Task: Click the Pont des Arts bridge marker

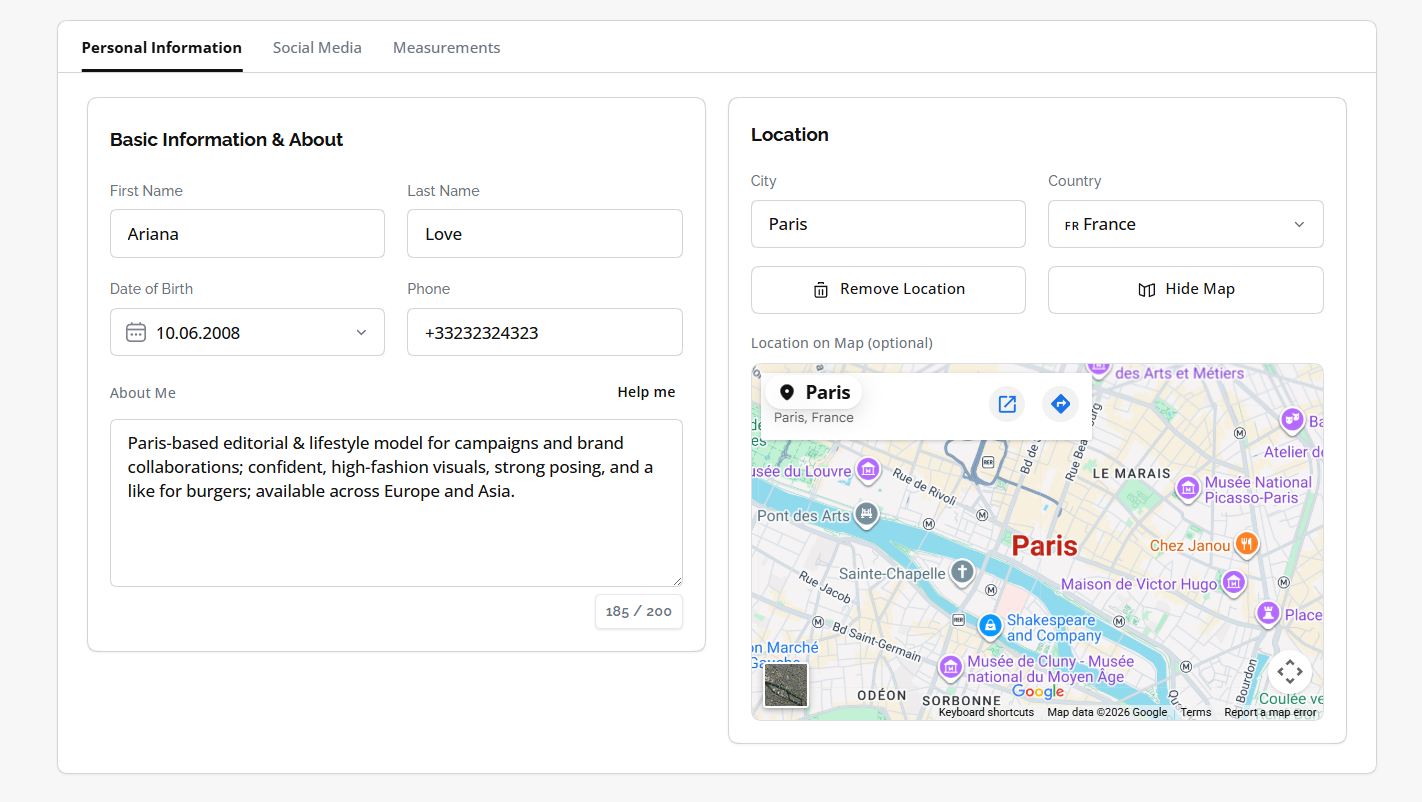Action: [x=866, y=516]
